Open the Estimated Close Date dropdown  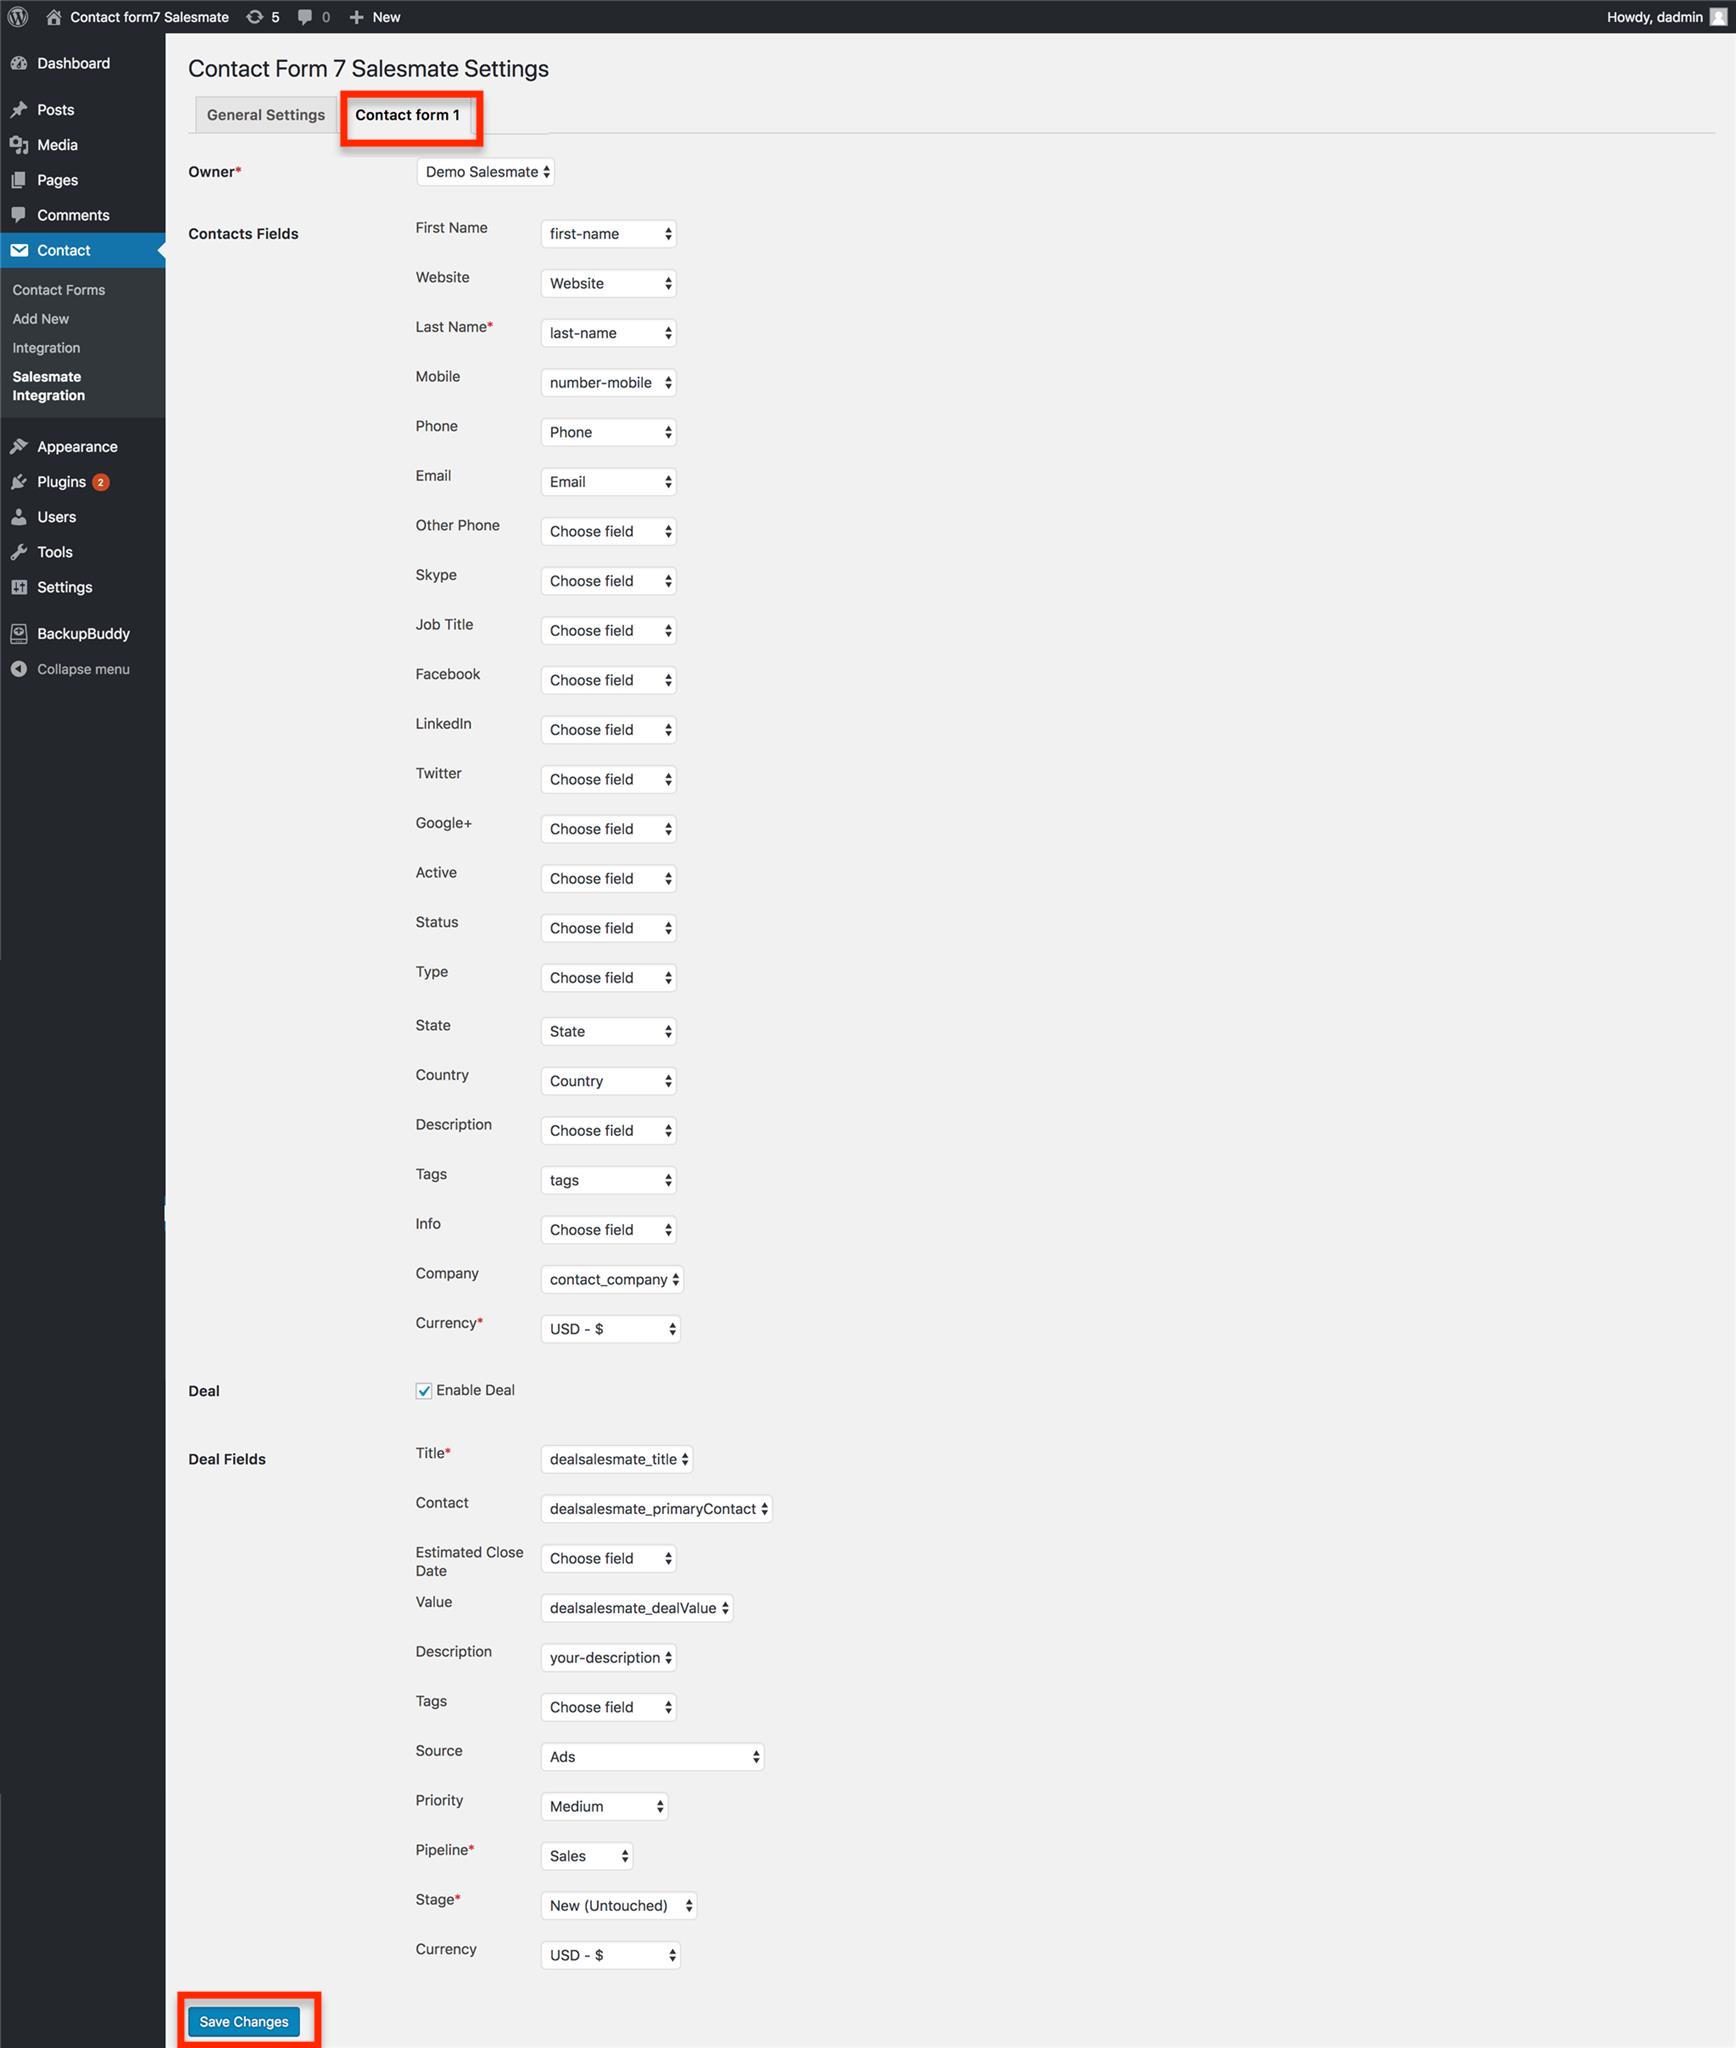click(609, 1559)
